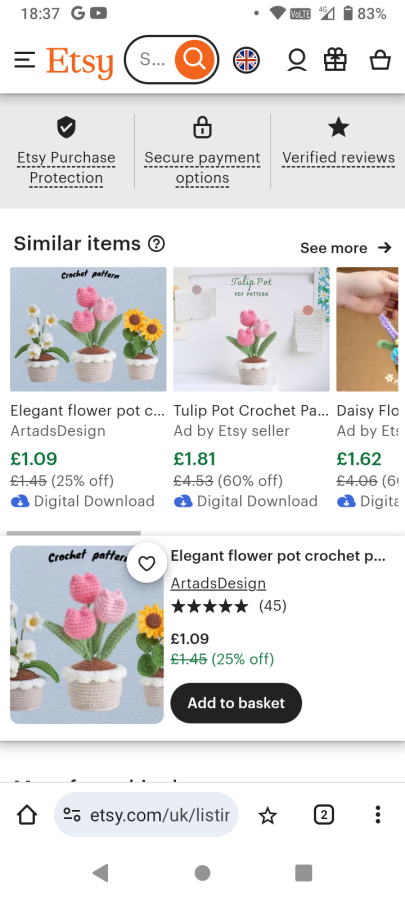Open the UK flag region selector

pyautogui.click(x=246, y=60)
